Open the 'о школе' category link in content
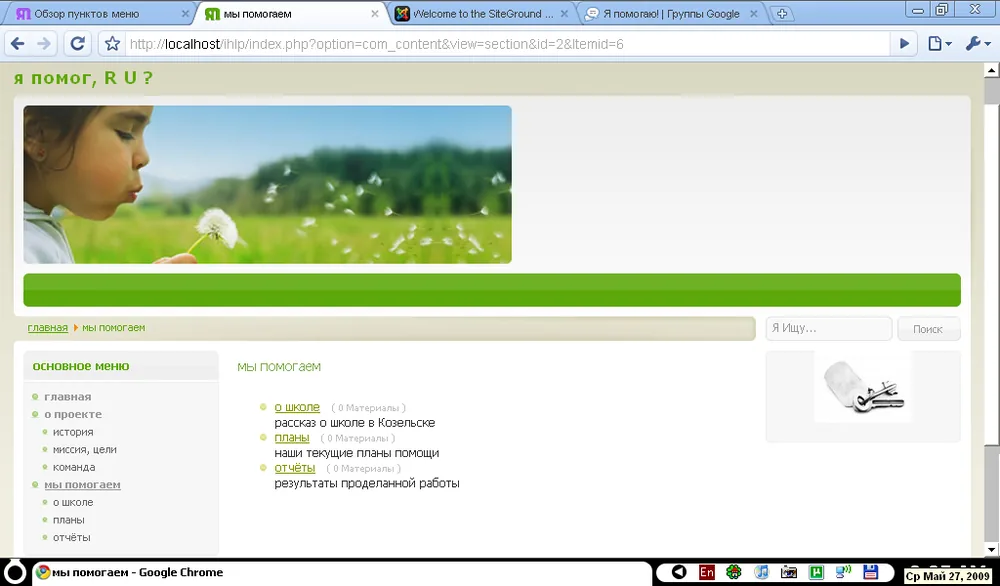1000x586 pixels. pyautogui.click(x=297, y=407)
